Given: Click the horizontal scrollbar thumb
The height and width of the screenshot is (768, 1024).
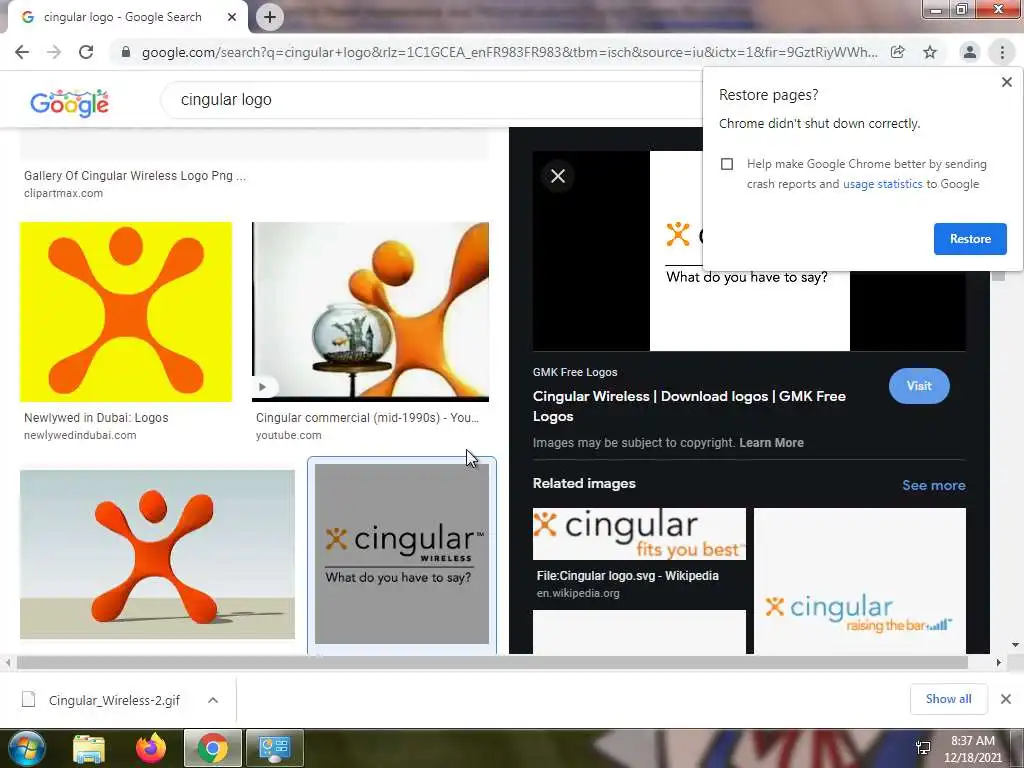Looking at the screenshot, I should coord(492,662).
